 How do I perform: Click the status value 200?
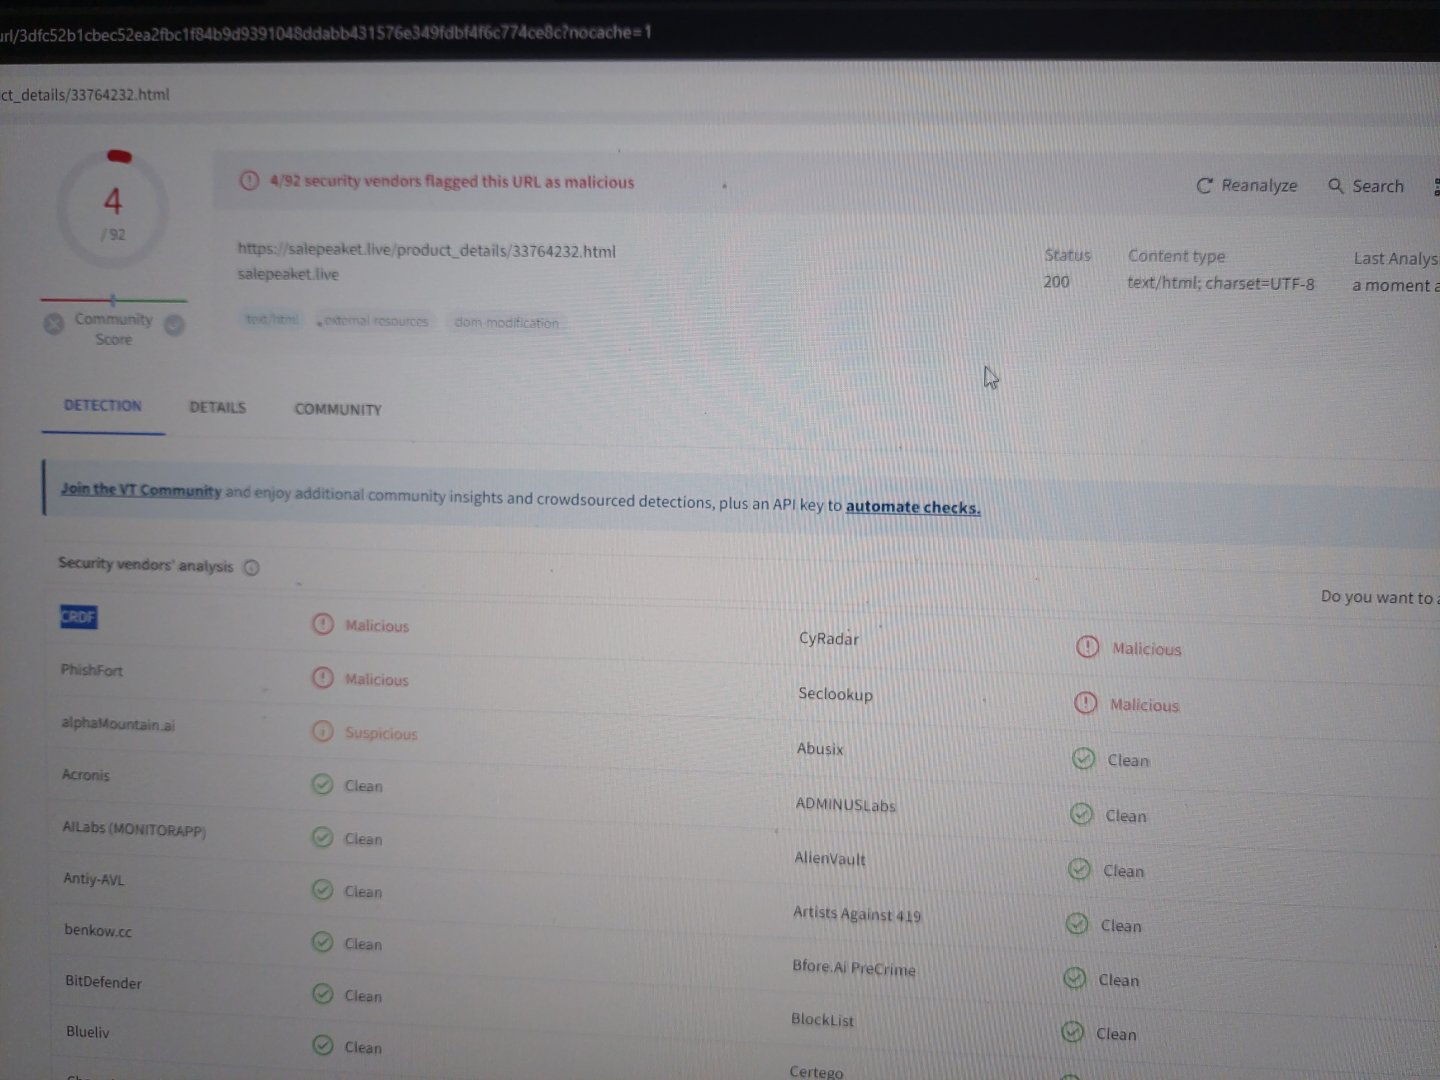[x=1056, y=281]
